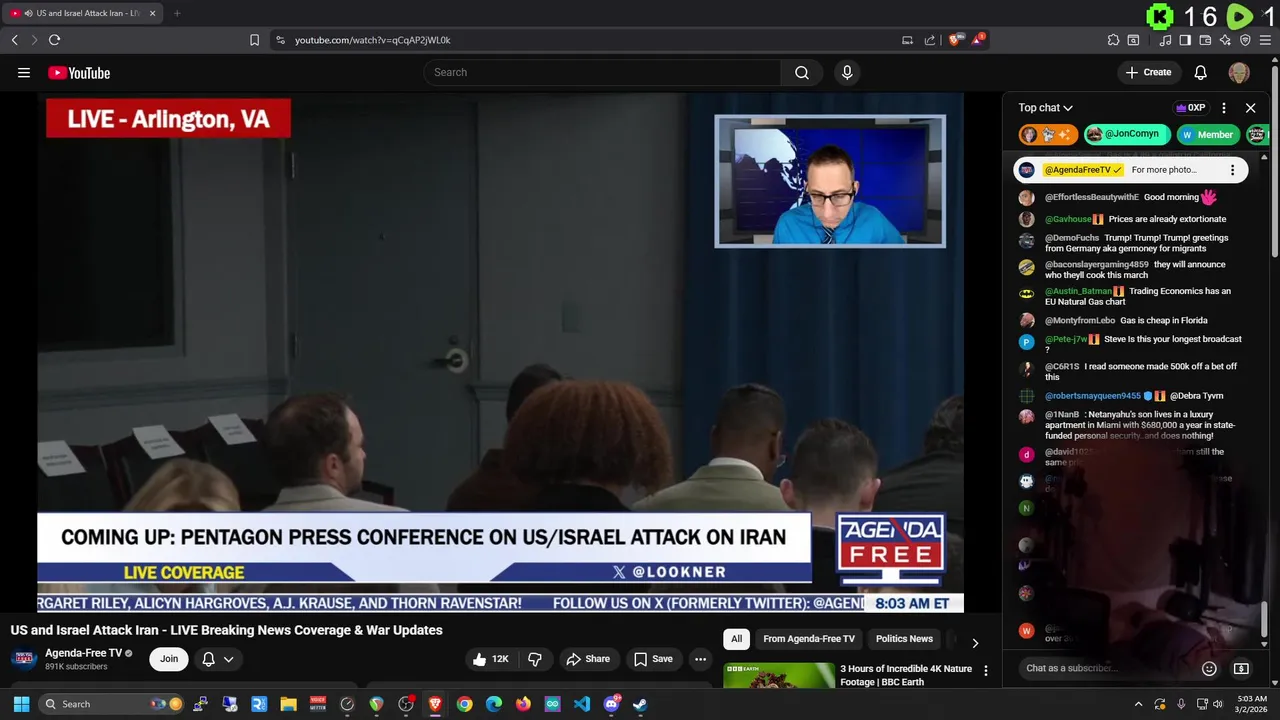Image resolution: width=1280 pixels, height=720 pixels.
Task: Open the Create button
Action: (1148, 72)
